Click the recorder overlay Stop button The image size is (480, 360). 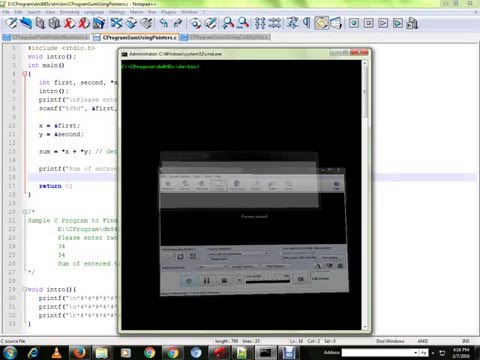(x=224, y=281)
